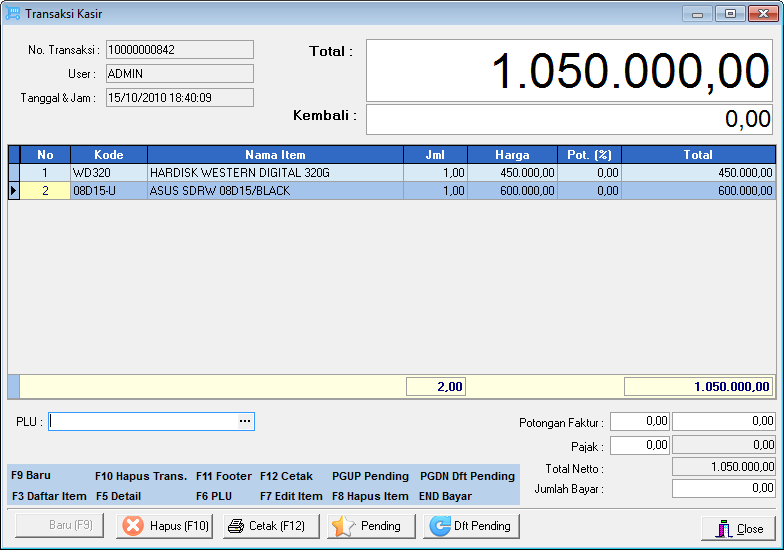784x550 pixels.
Task: Click row indicator arrow for row 2
Action: coord(14,191)
